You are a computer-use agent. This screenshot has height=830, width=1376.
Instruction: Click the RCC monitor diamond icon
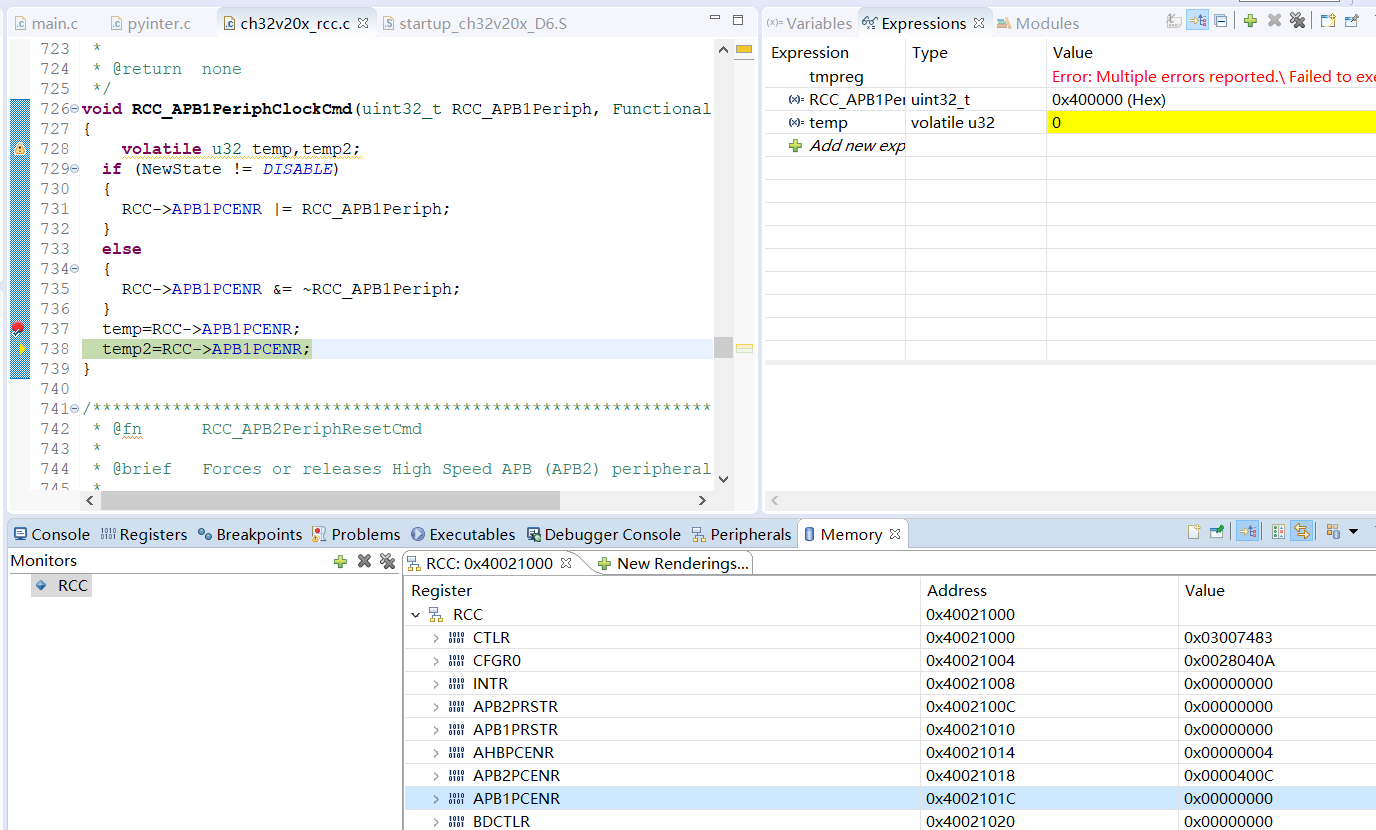(x=41, y=585)
